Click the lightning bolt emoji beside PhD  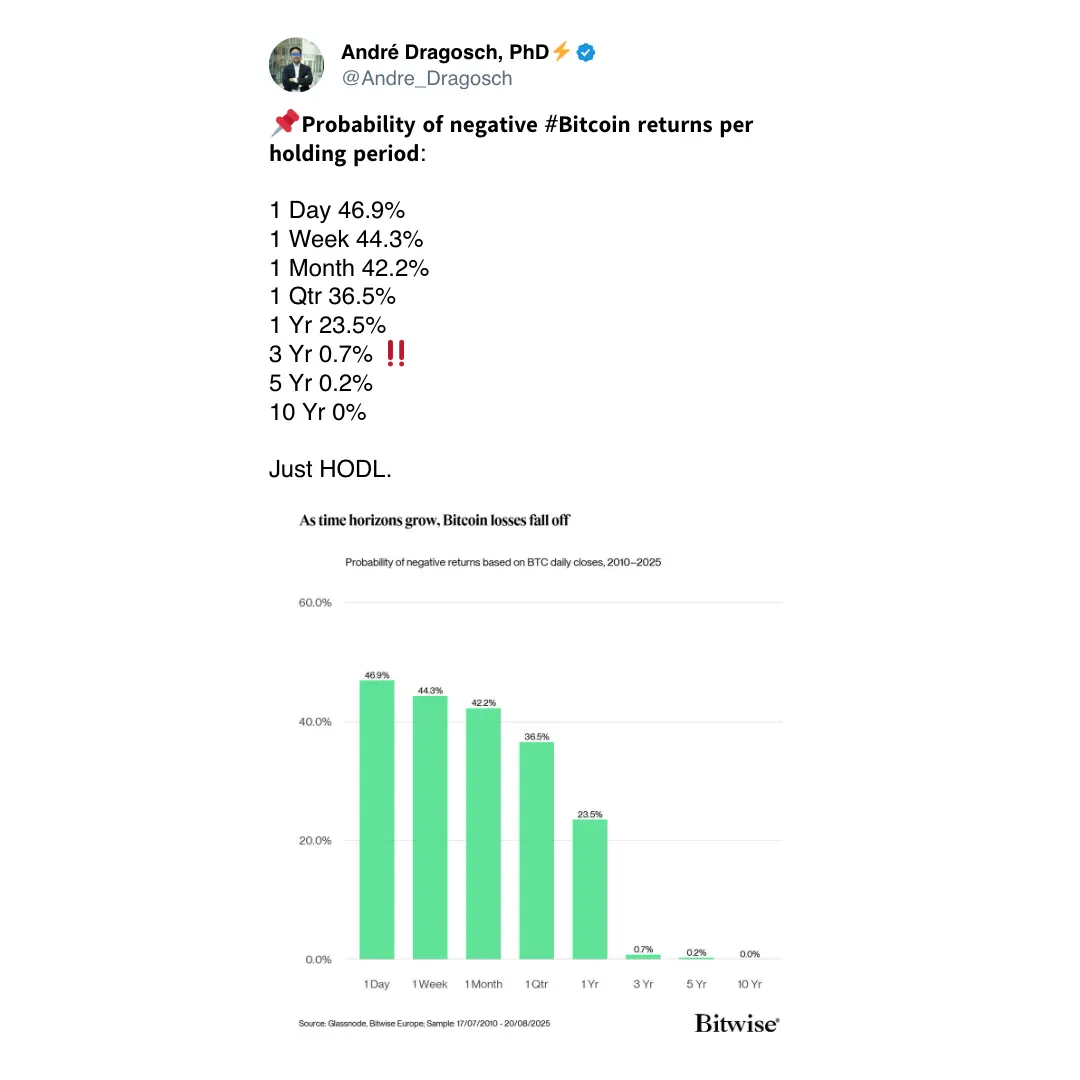click(x=562, y=51)
